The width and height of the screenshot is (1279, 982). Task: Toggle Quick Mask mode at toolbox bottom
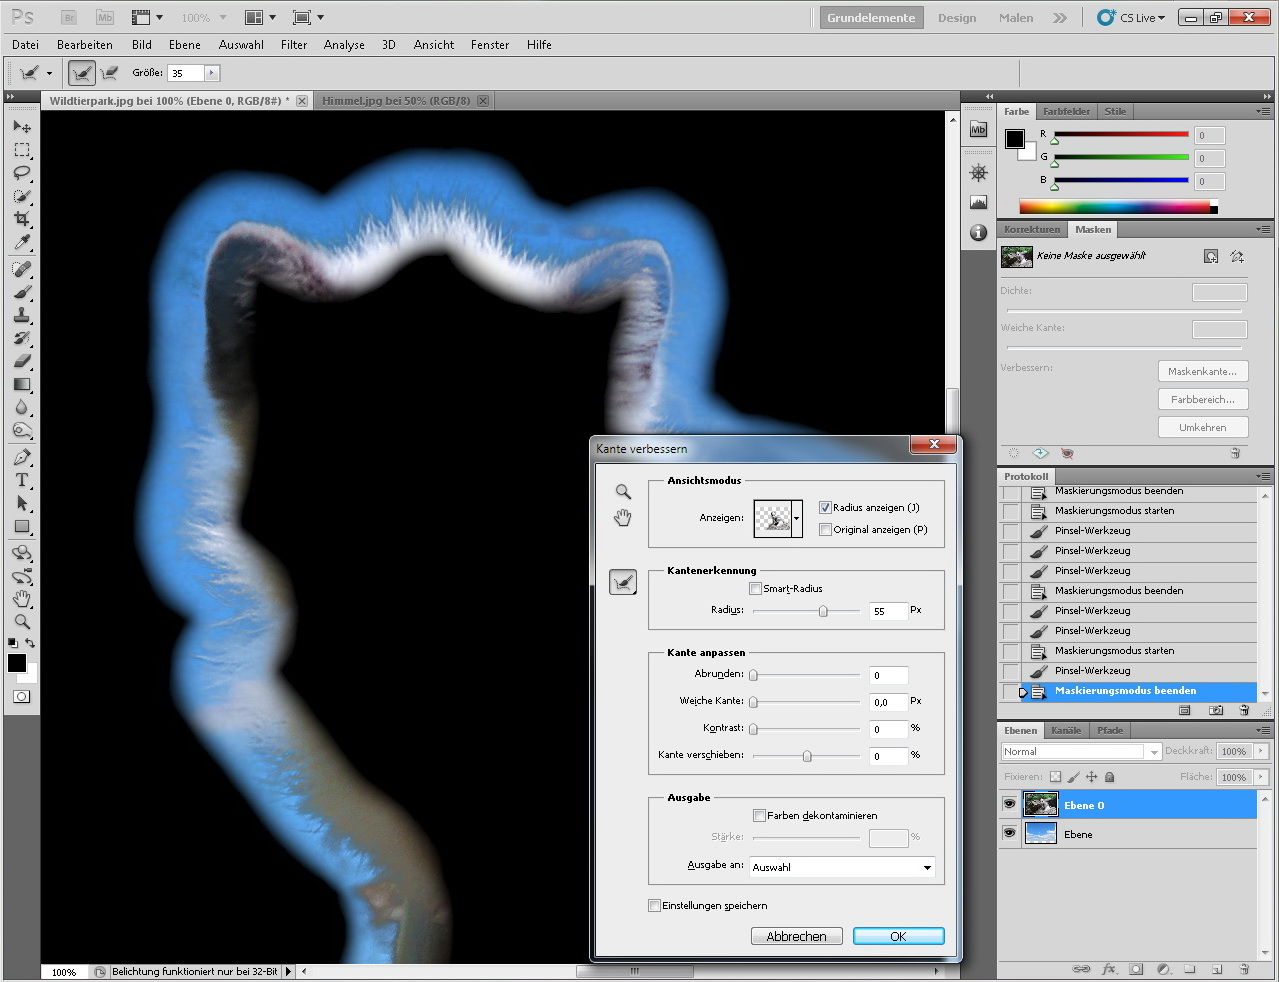(x=22, y=696)
